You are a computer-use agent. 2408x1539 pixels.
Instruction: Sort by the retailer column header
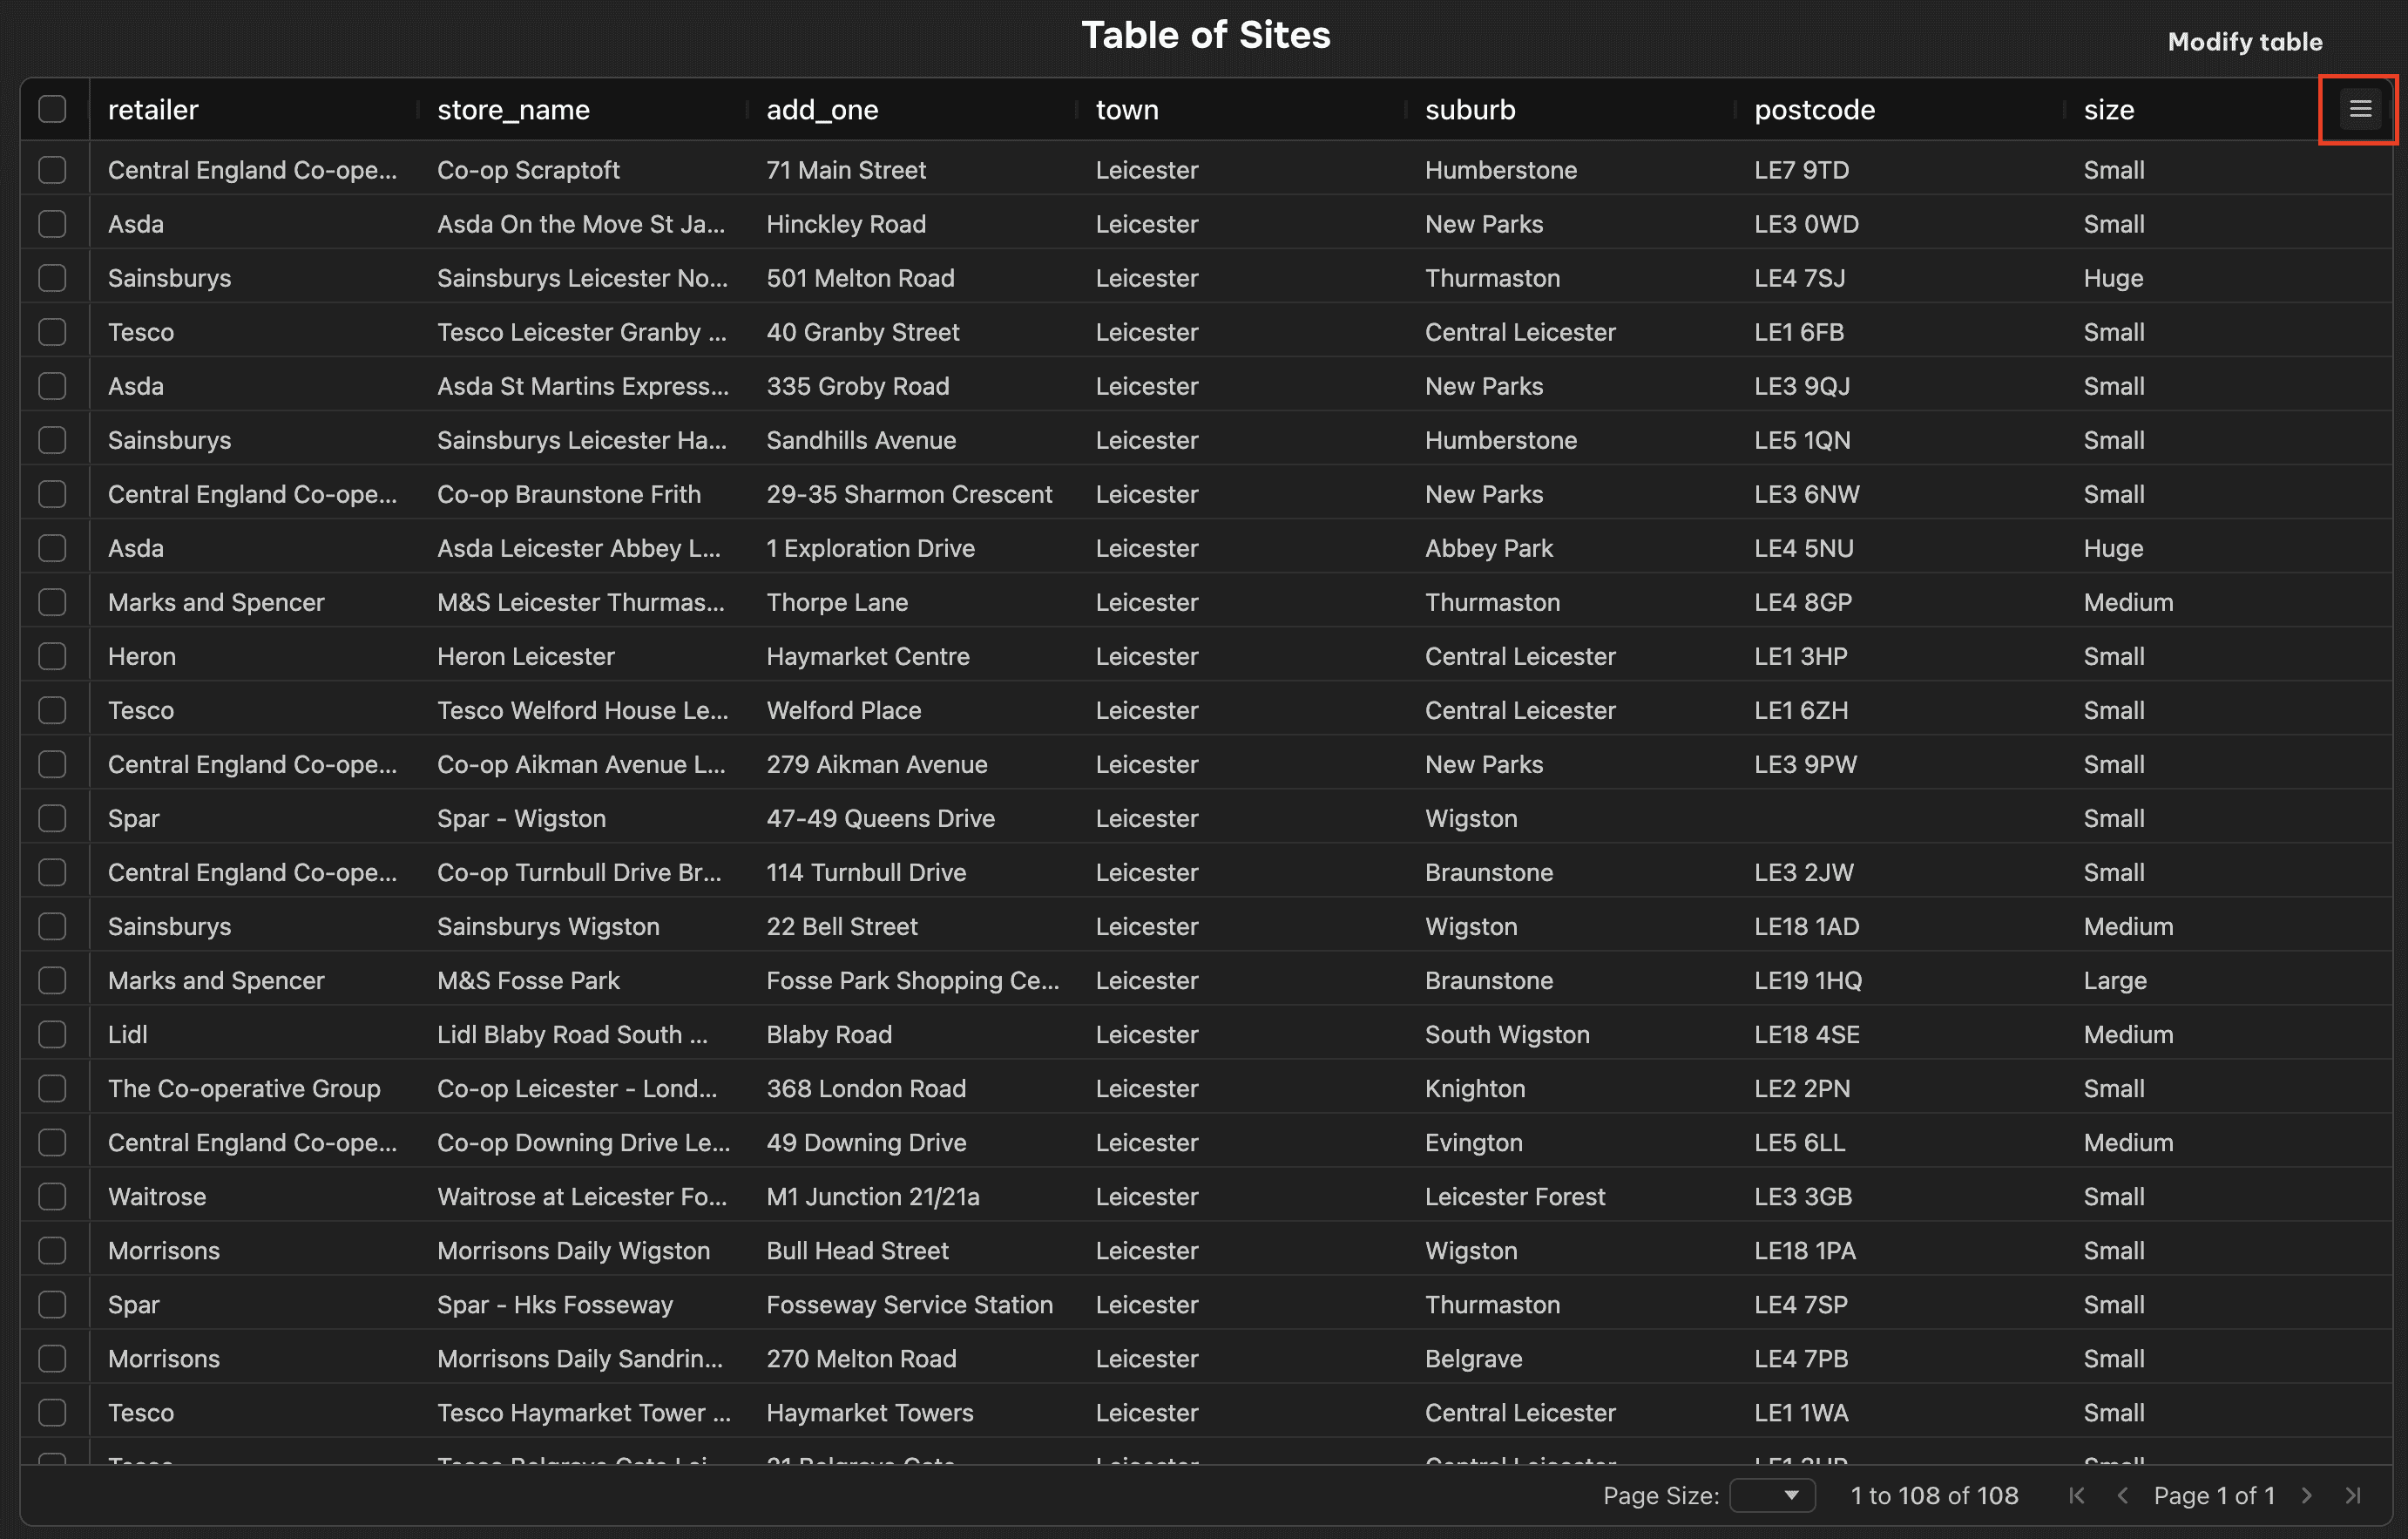(x=153, y=109)
